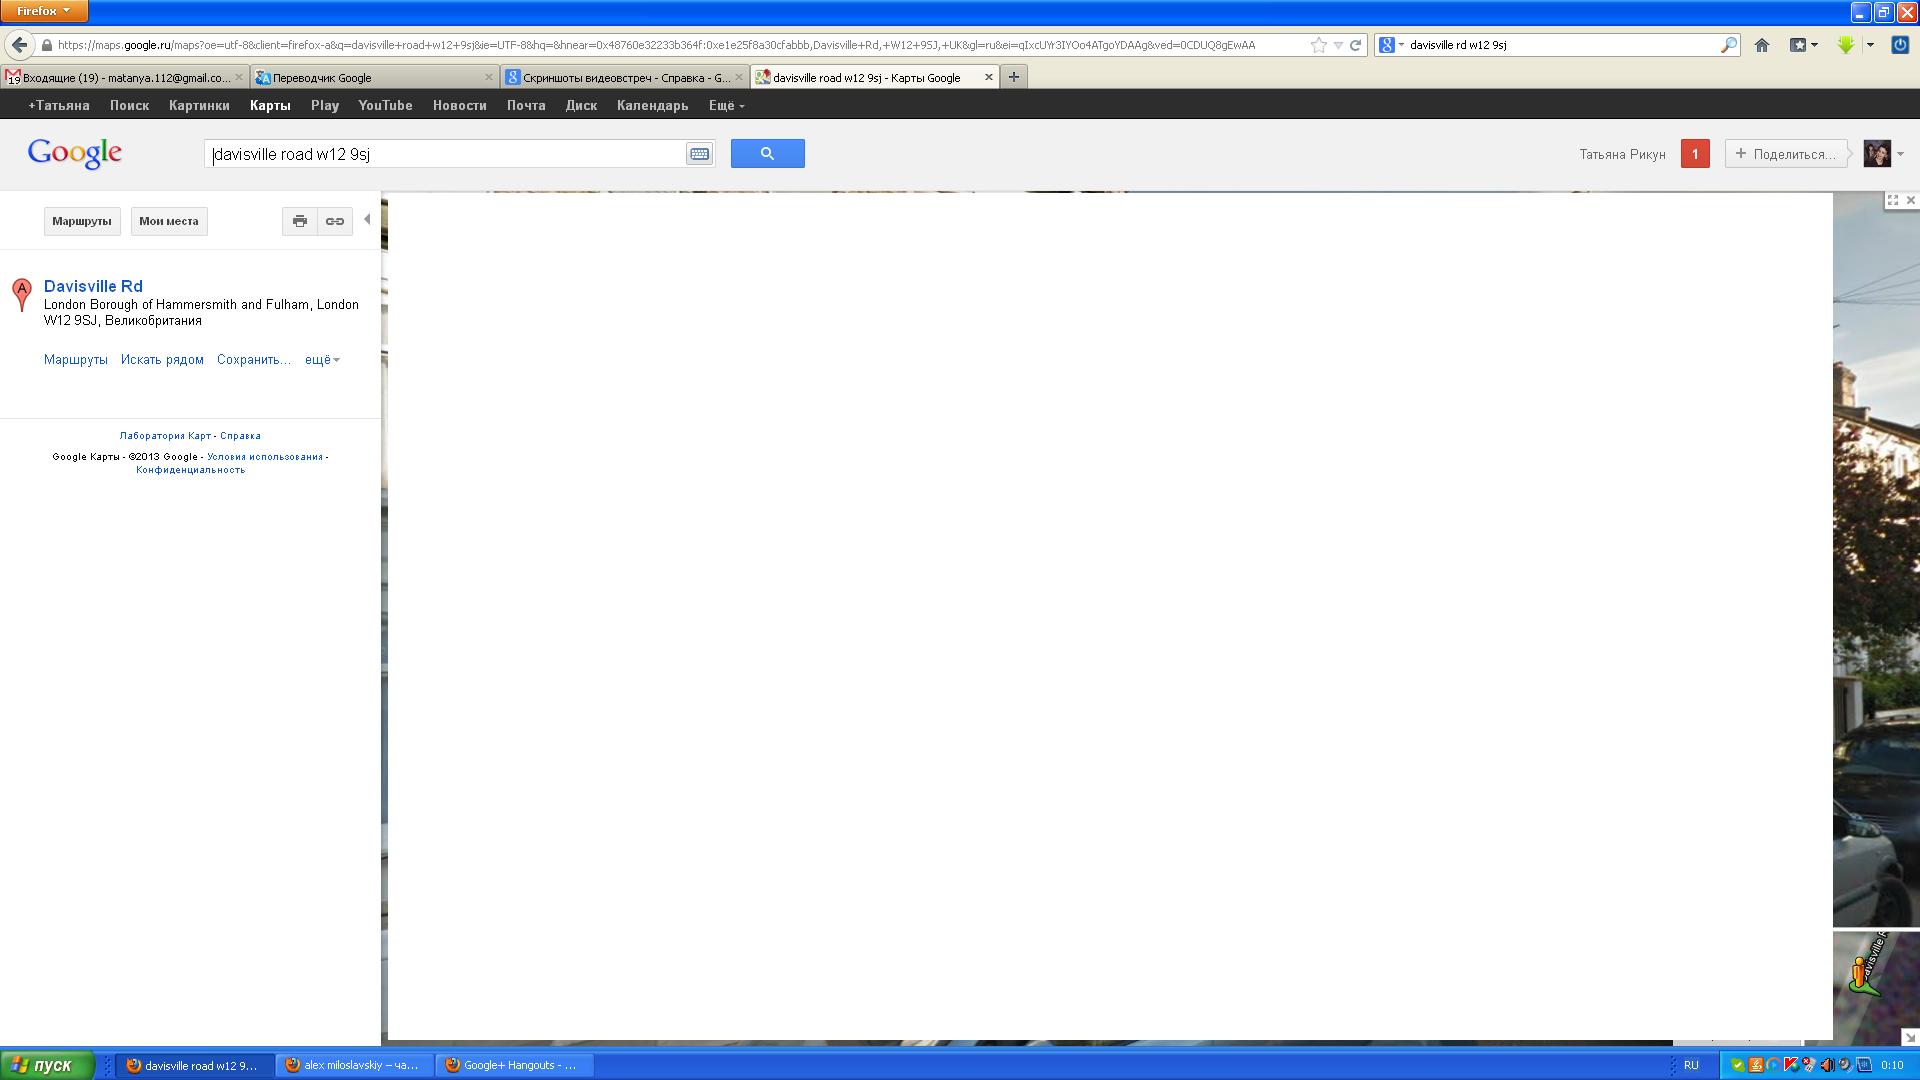Click the print icon in the left panel
This screenshot has width=1920, height=1080.
299,221
